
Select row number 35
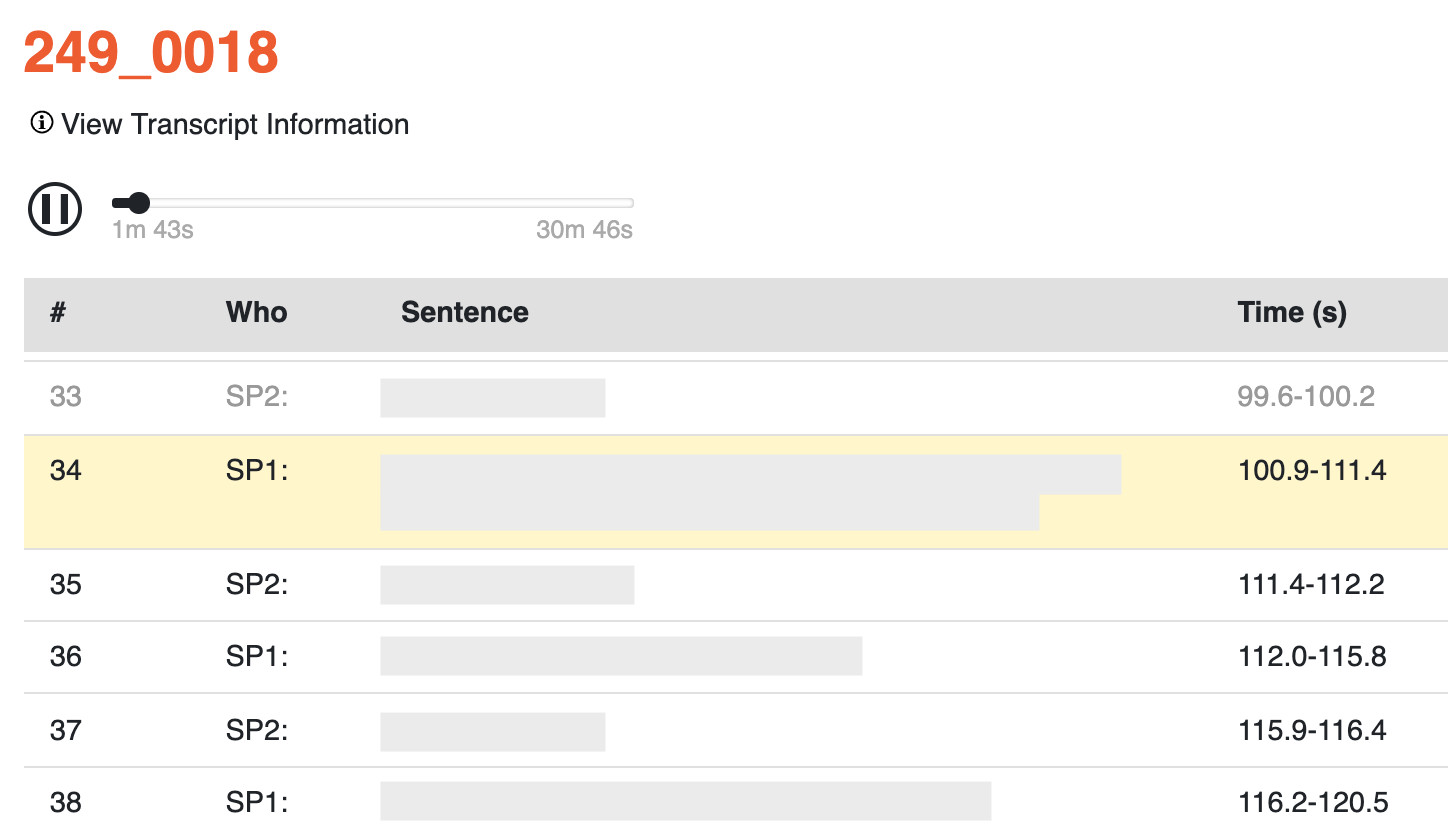[65, 584]
